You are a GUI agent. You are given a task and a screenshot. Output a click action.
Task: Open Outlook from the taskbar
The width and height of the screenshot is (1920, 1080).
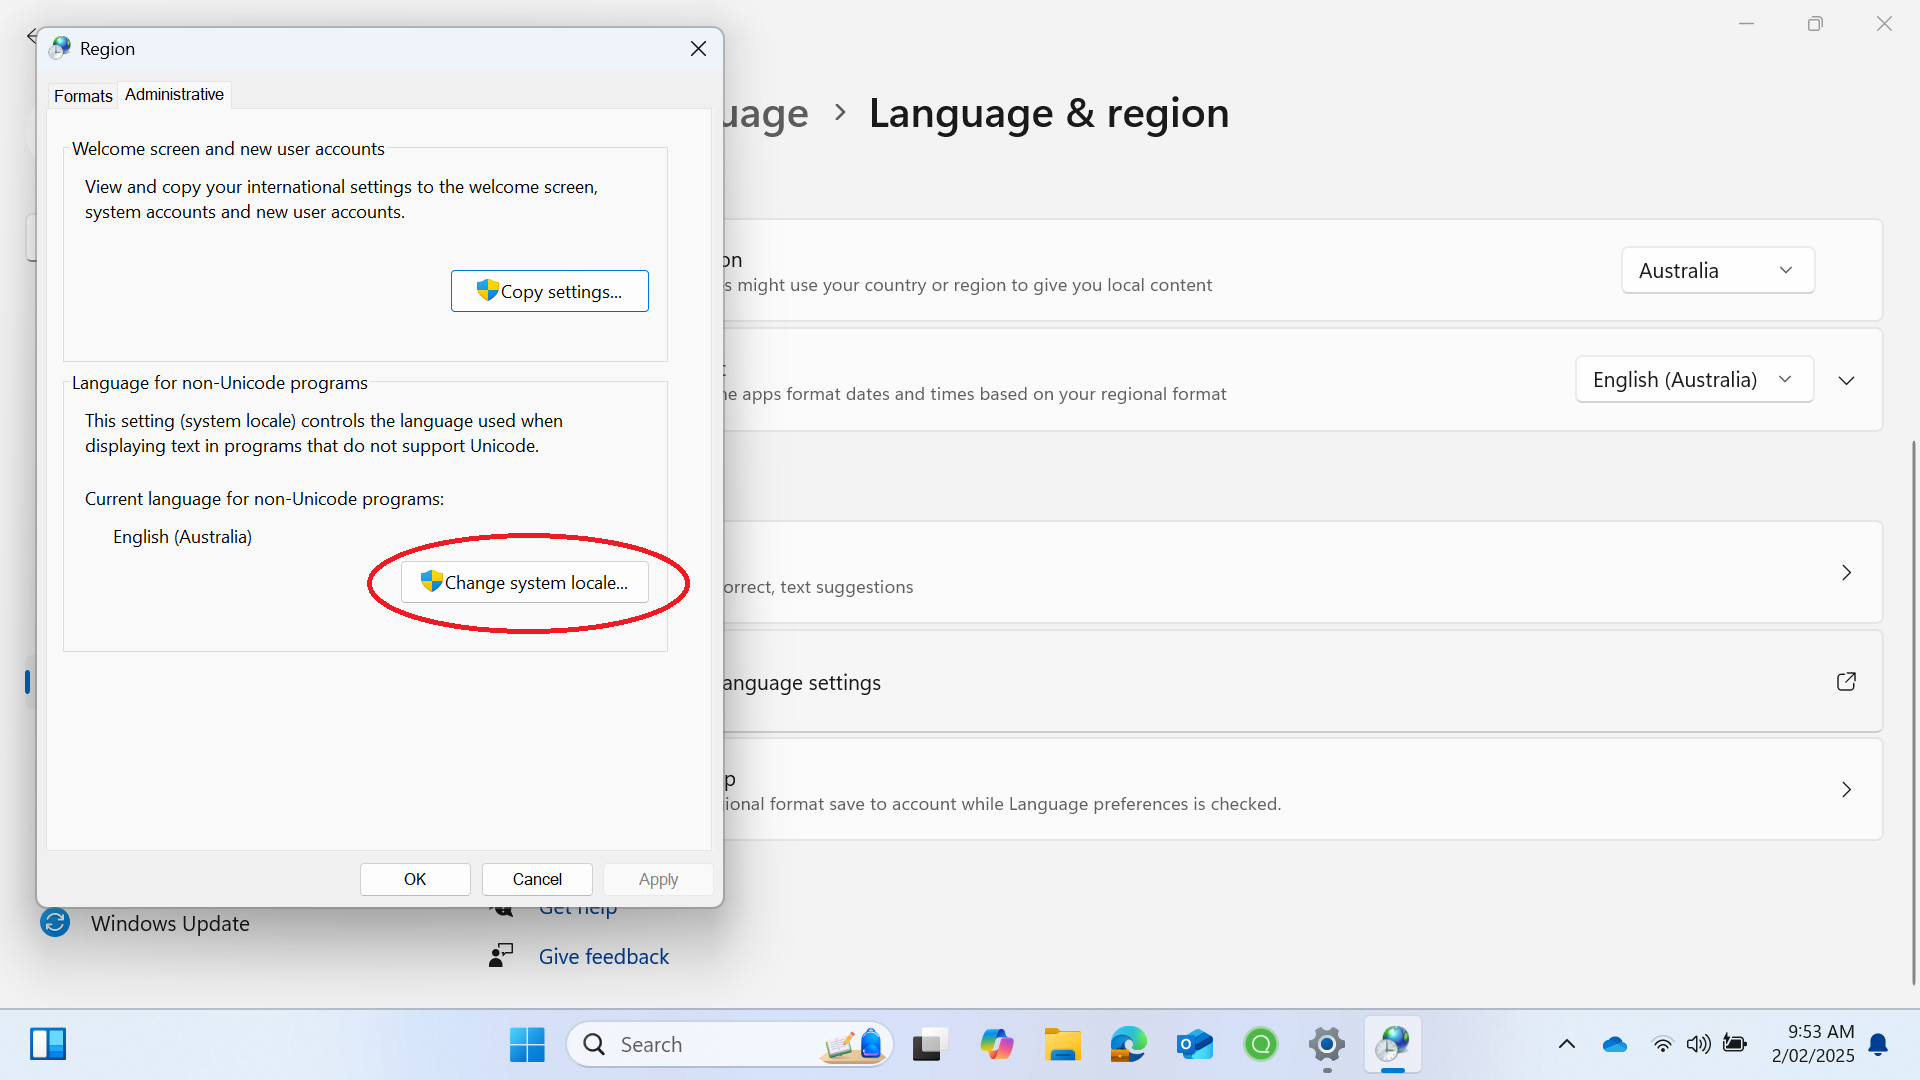1194,1044
